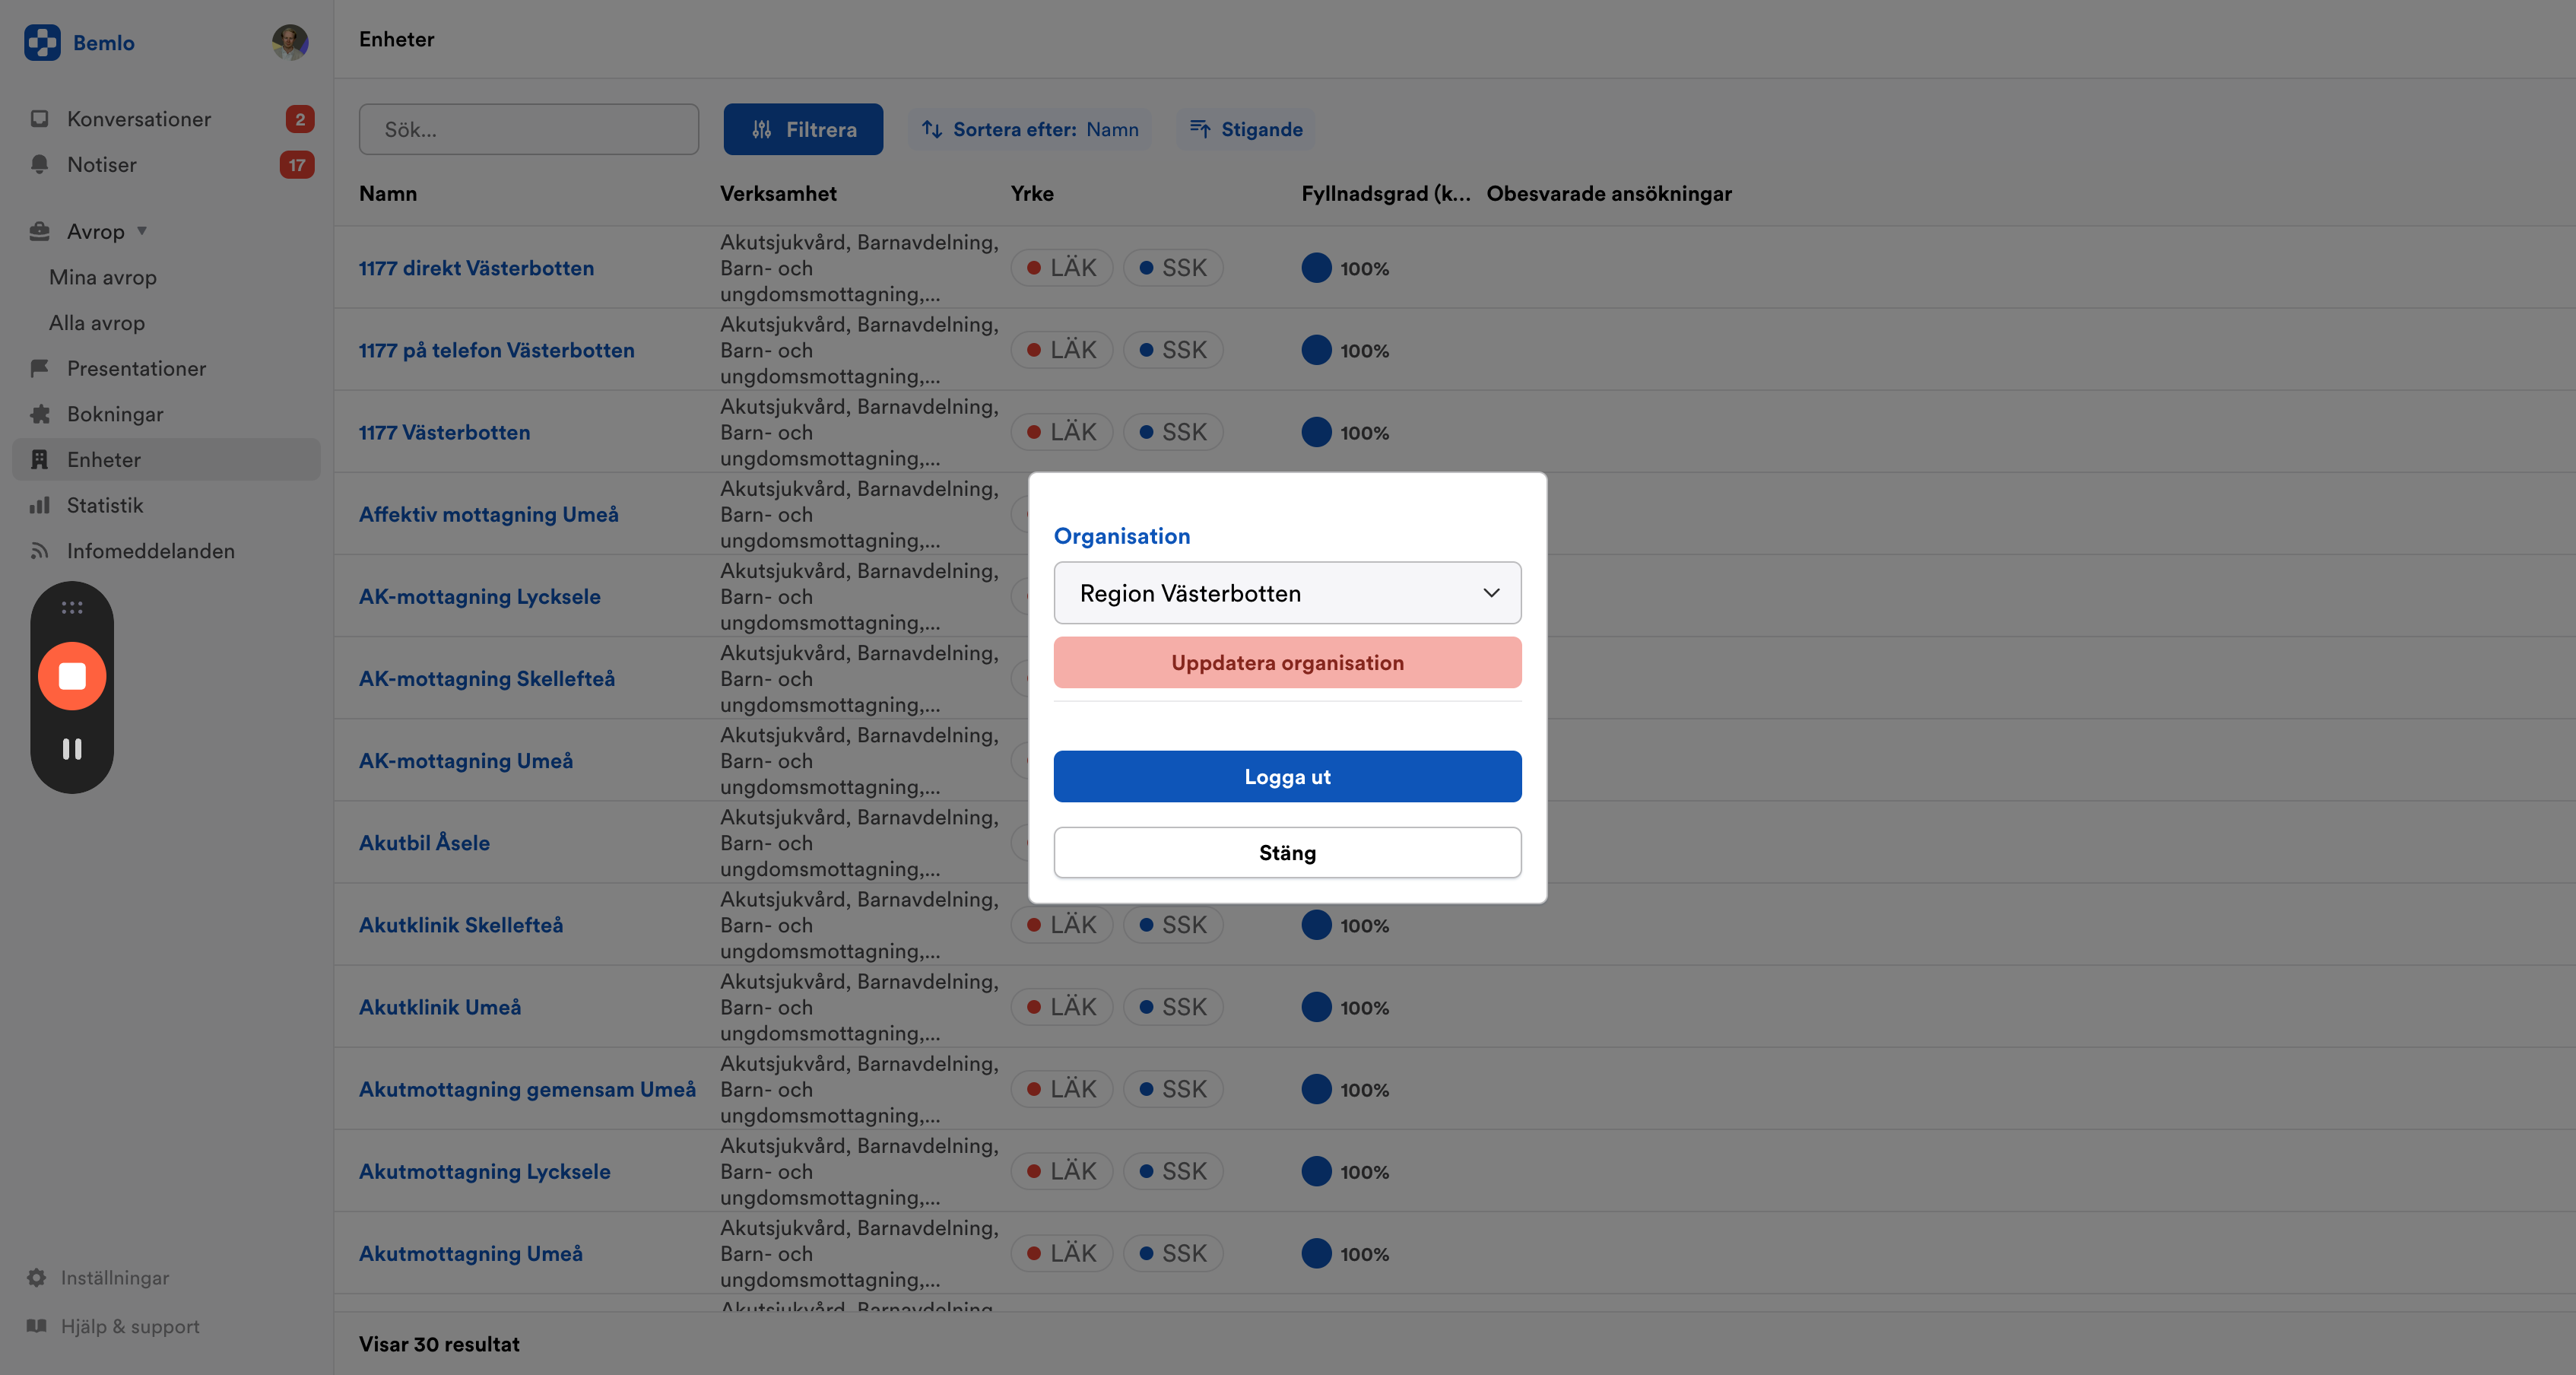This screenshot has height=1375, width=2576.
Task: Click the Bemlo logo icon
Action: 42,42
